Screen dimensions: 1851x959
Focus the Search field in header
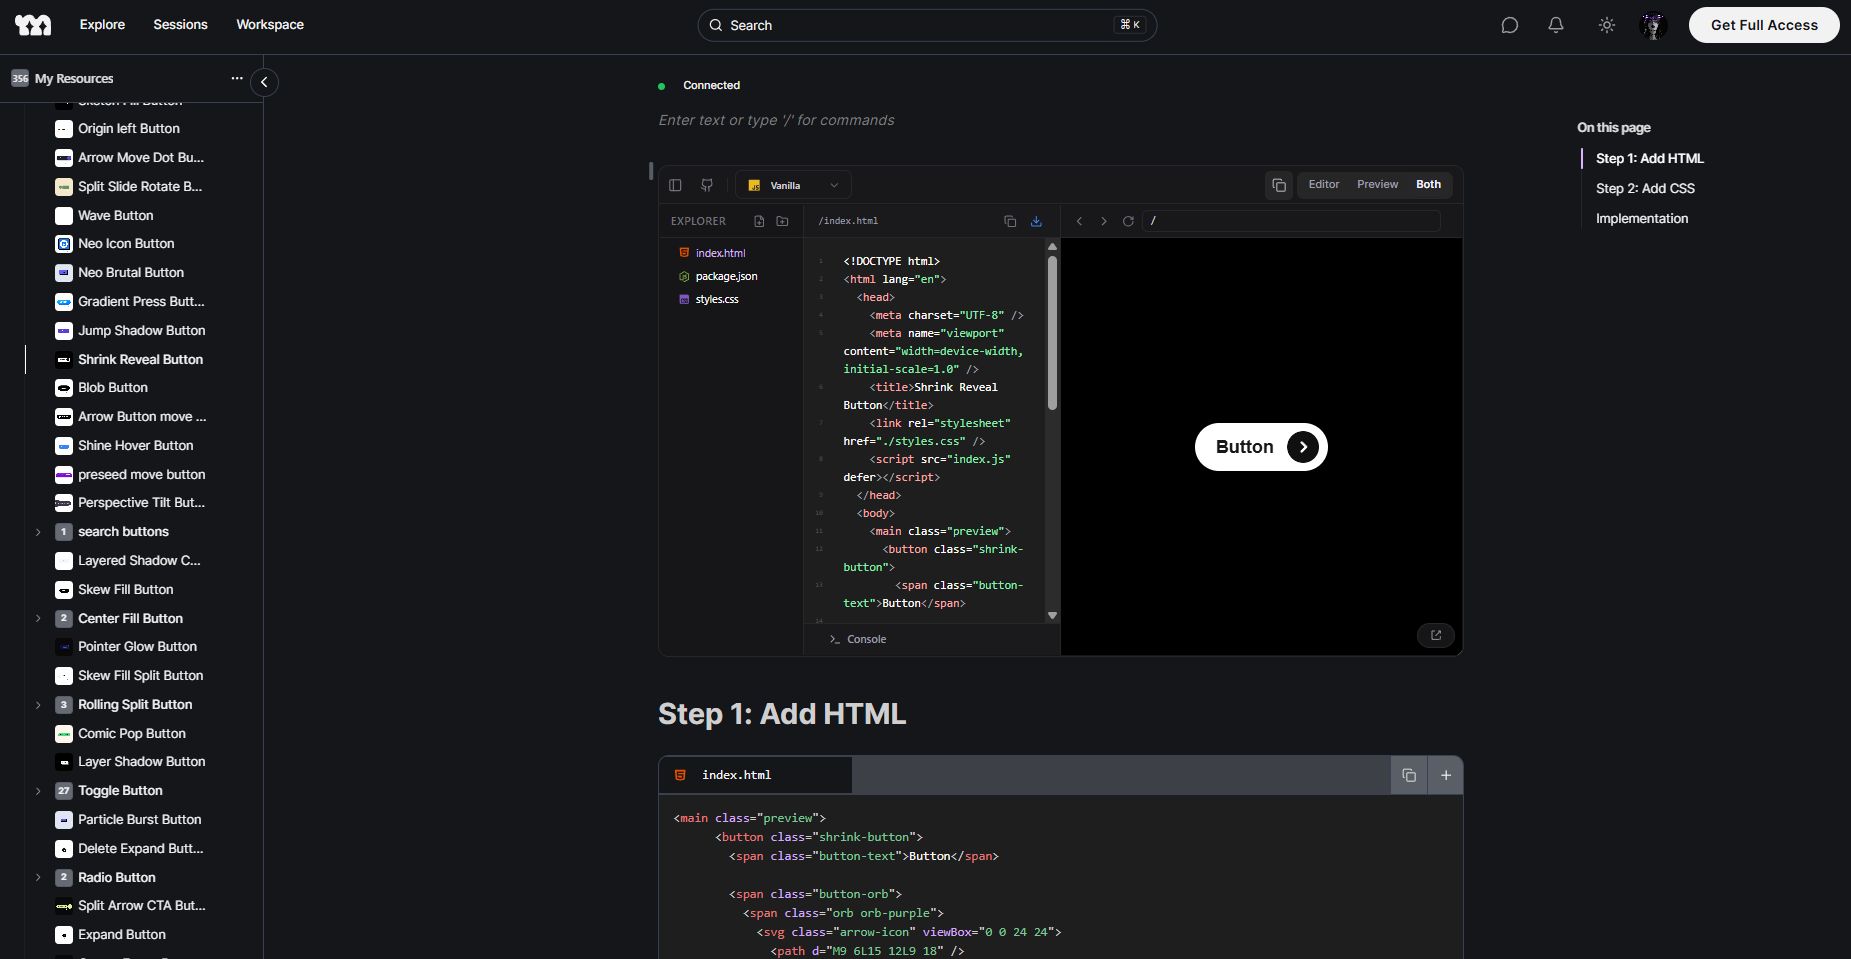(x=927, y=25)
